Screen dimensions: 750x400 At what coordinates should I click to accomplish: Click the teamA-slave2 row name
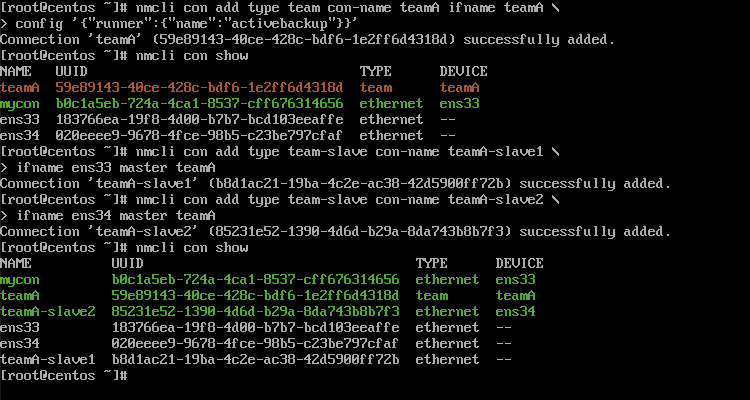[x=48, y=311]
